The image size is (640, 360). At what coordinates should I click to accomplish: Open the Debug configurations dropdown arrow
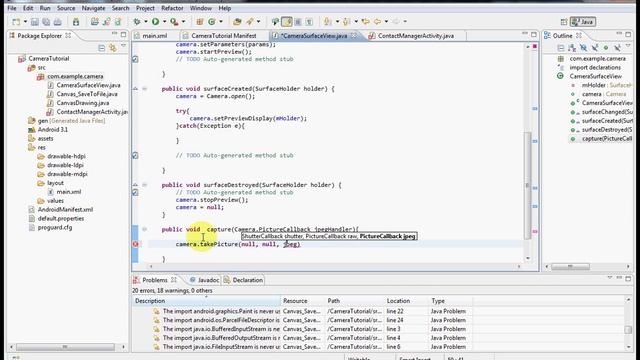click(146, 22)
